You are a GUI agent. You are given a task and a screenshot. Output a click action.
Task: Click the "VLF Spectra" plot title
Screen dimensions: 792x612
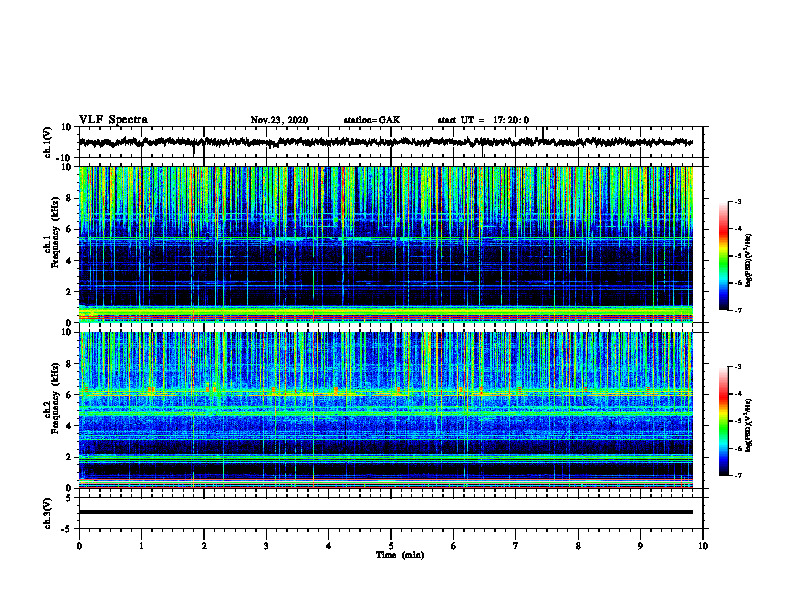(113, 120)
